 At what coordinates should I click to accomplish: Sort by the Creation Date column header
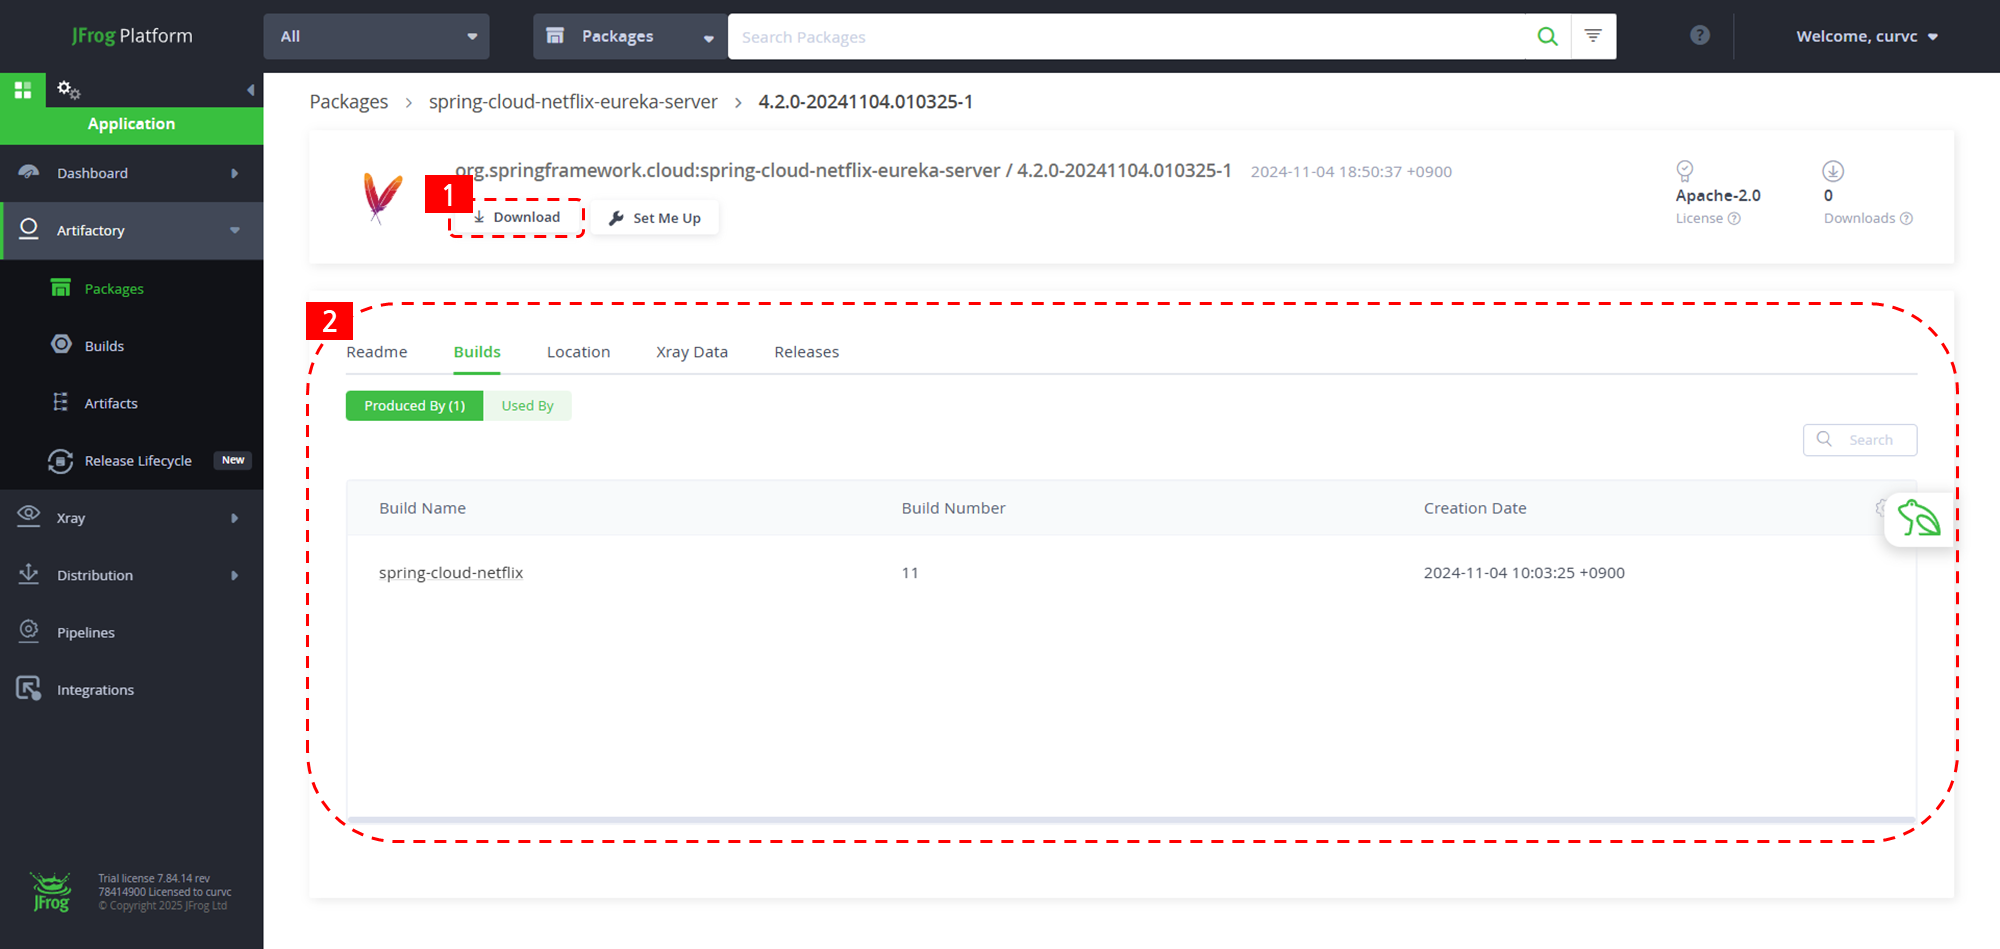(x=1475, y=508)
